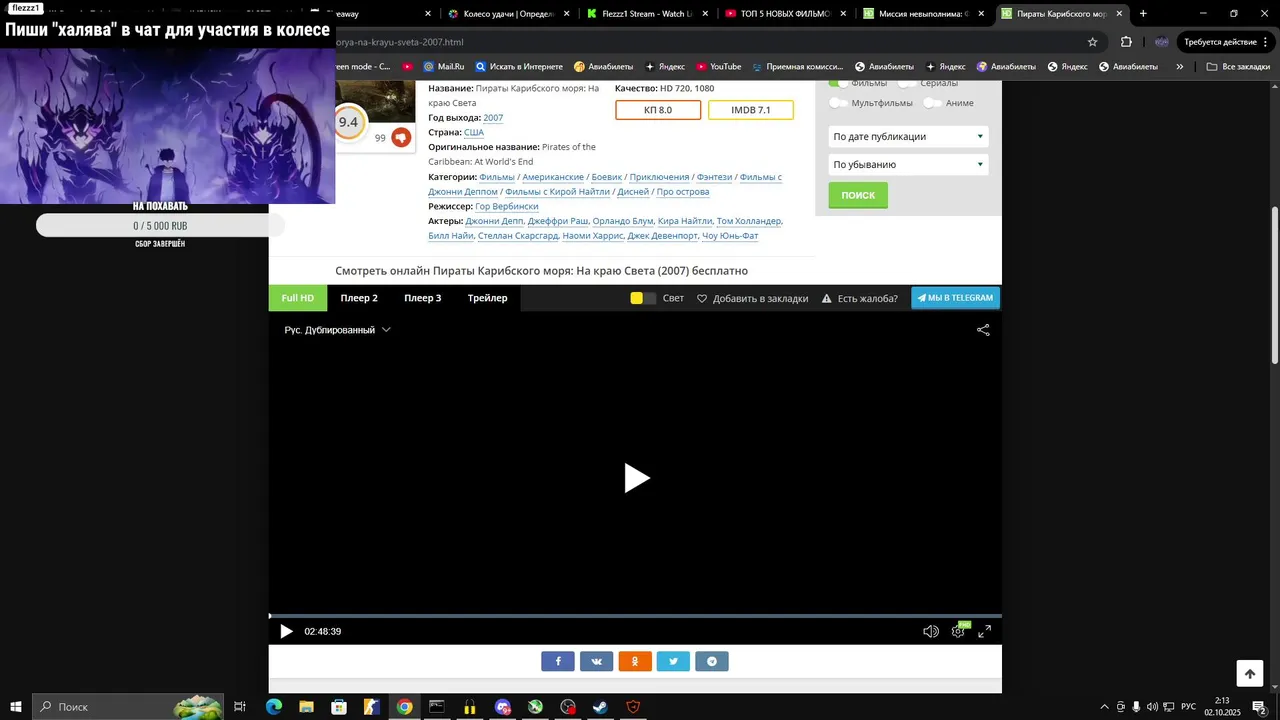Open File Explorer from the taskbar
Screen dimensions: 1280x720
tap(306, 707)
